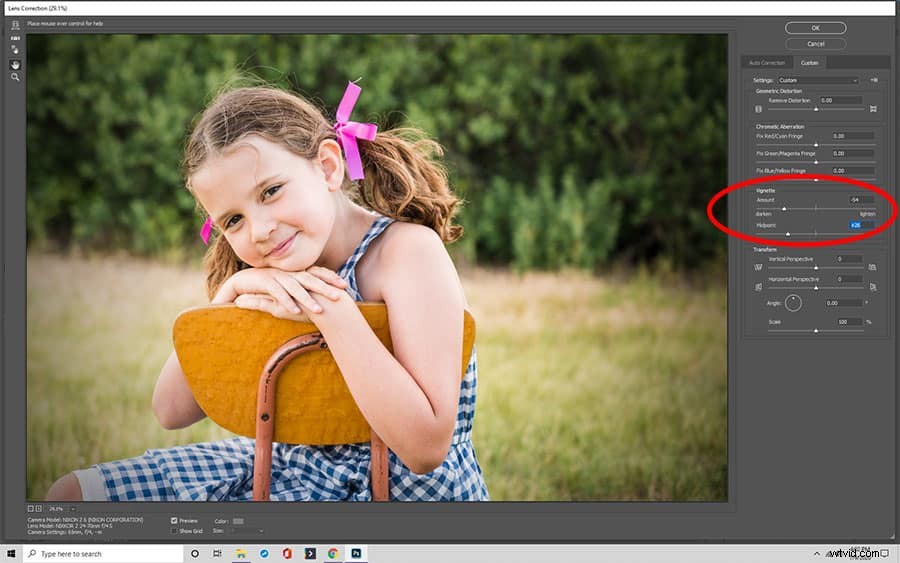Viewport: 900px width, 563px height.
Task: Open the Windows Start menu
Action: point(11,554)
